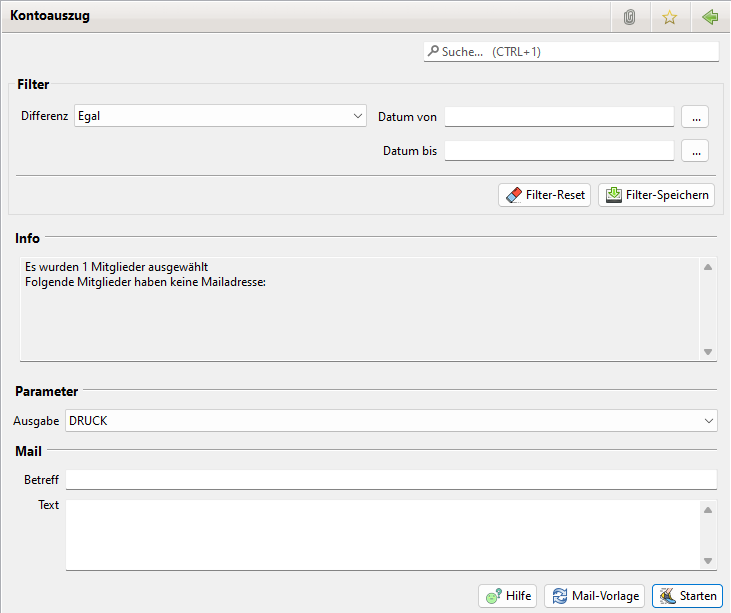Open the Mail-Vorlage template button

(x=595, y=596)
